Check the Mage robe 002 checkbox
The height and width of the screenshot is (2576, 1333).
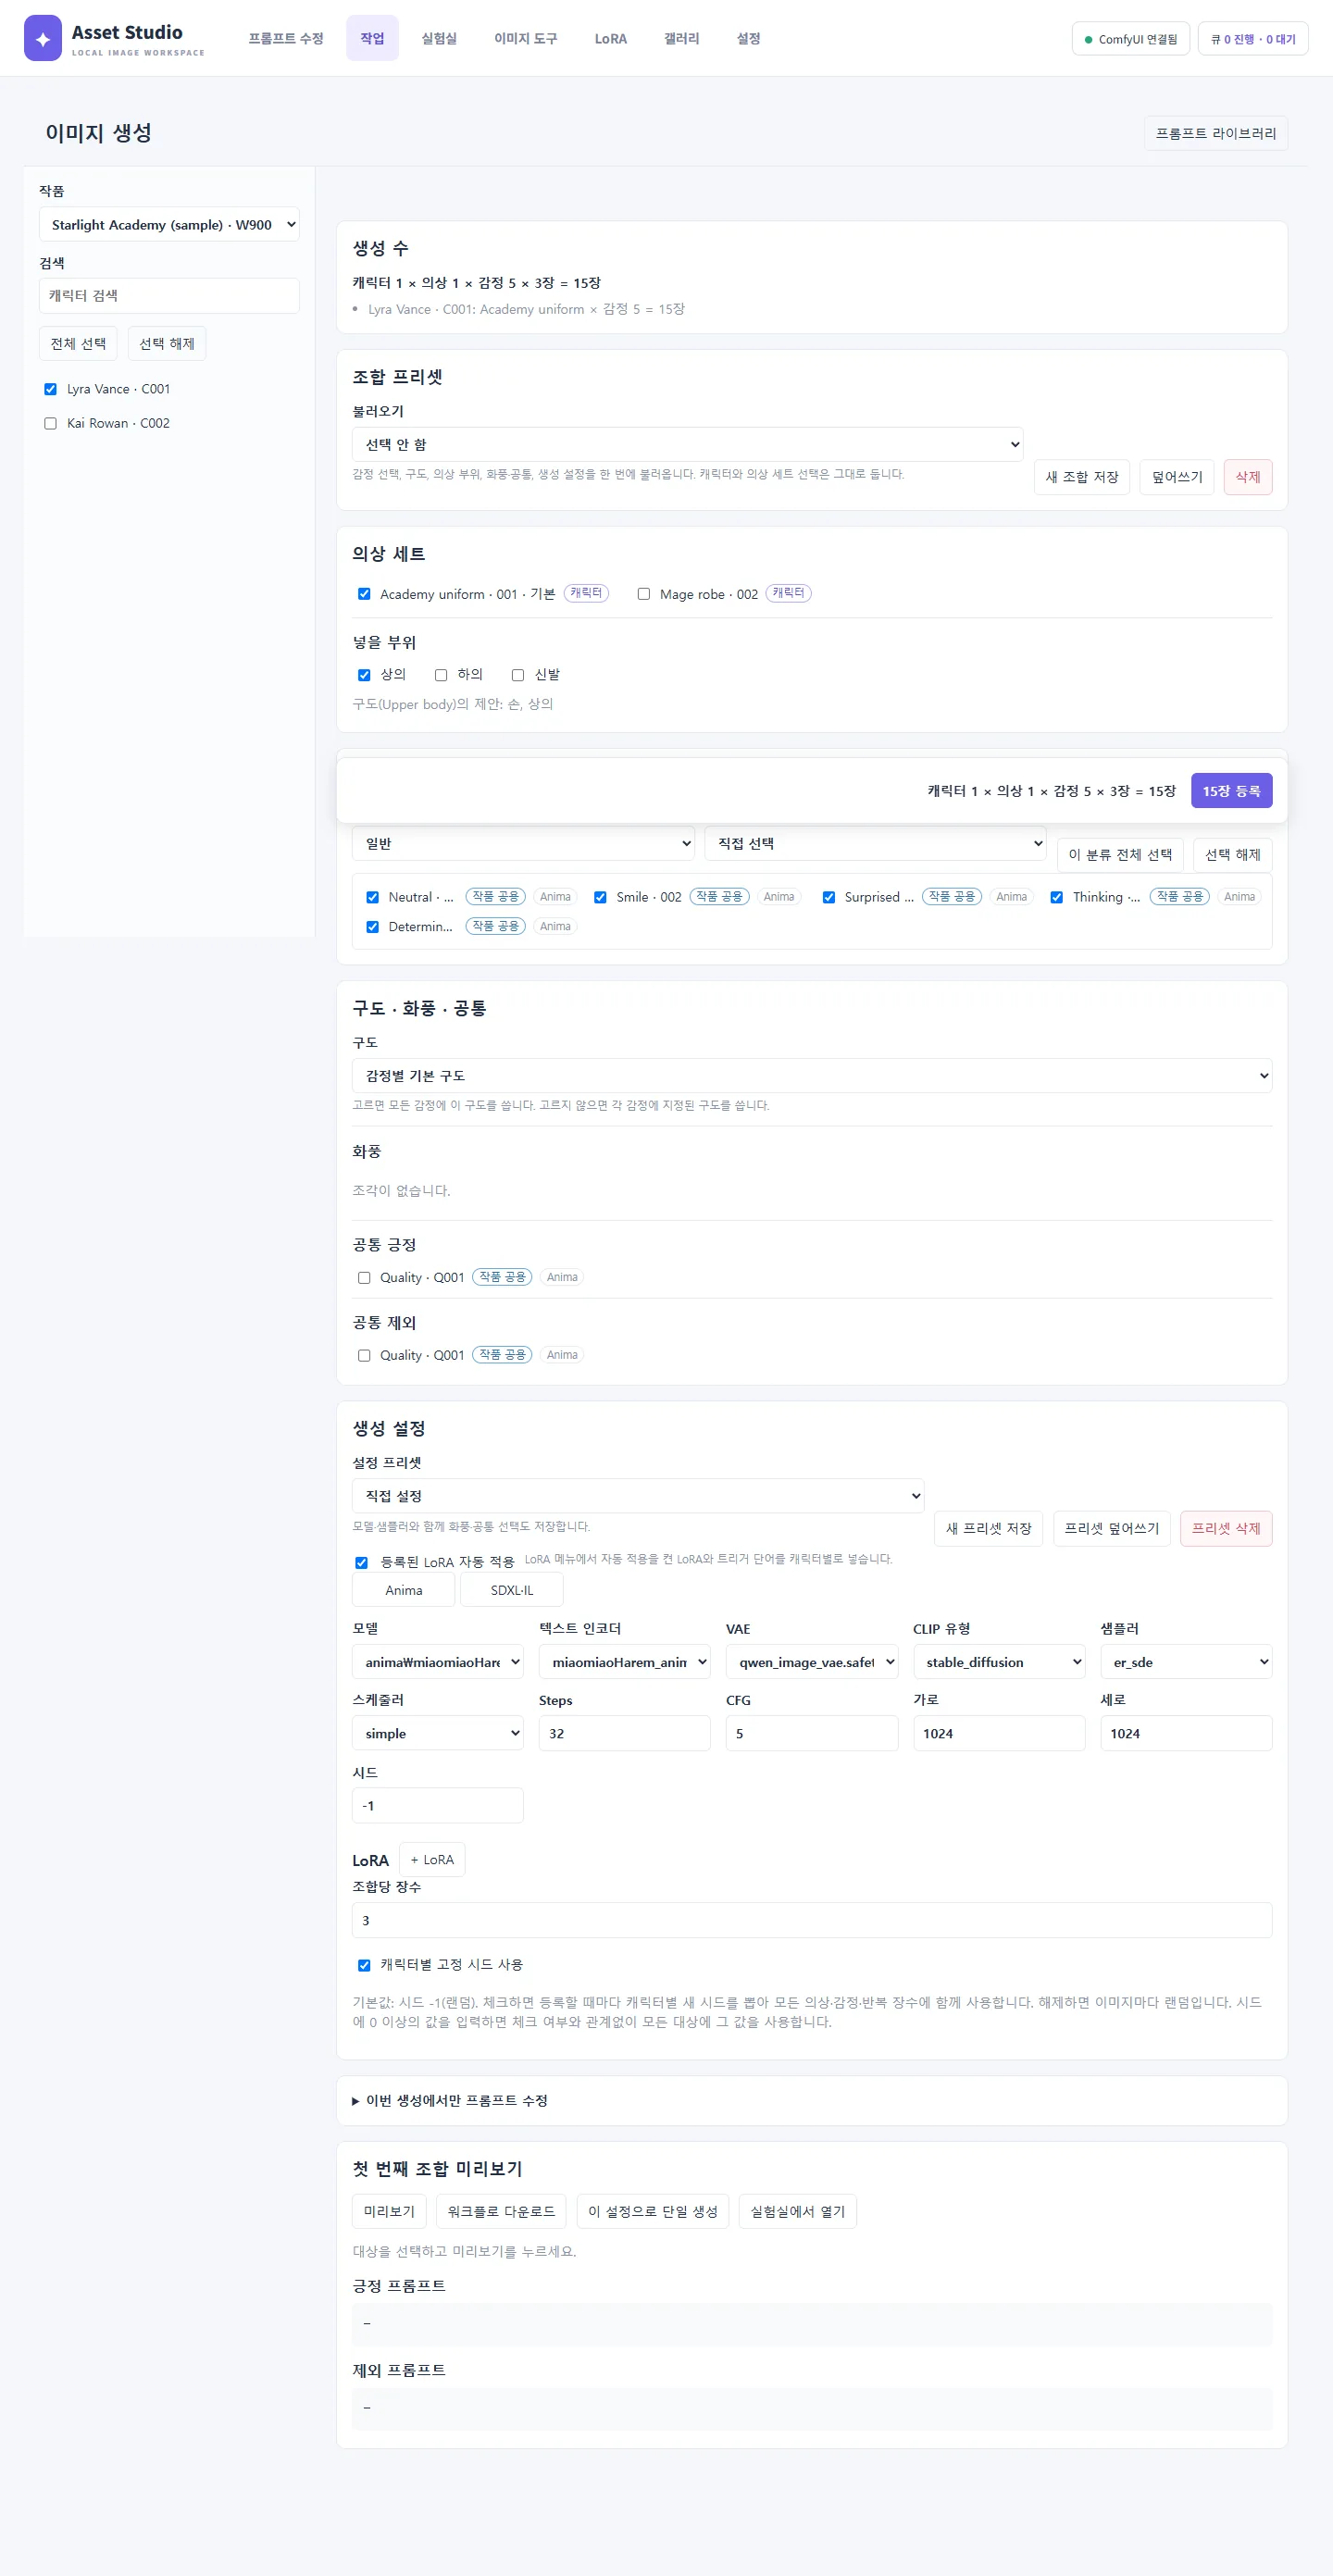click(x=644, y=594)
